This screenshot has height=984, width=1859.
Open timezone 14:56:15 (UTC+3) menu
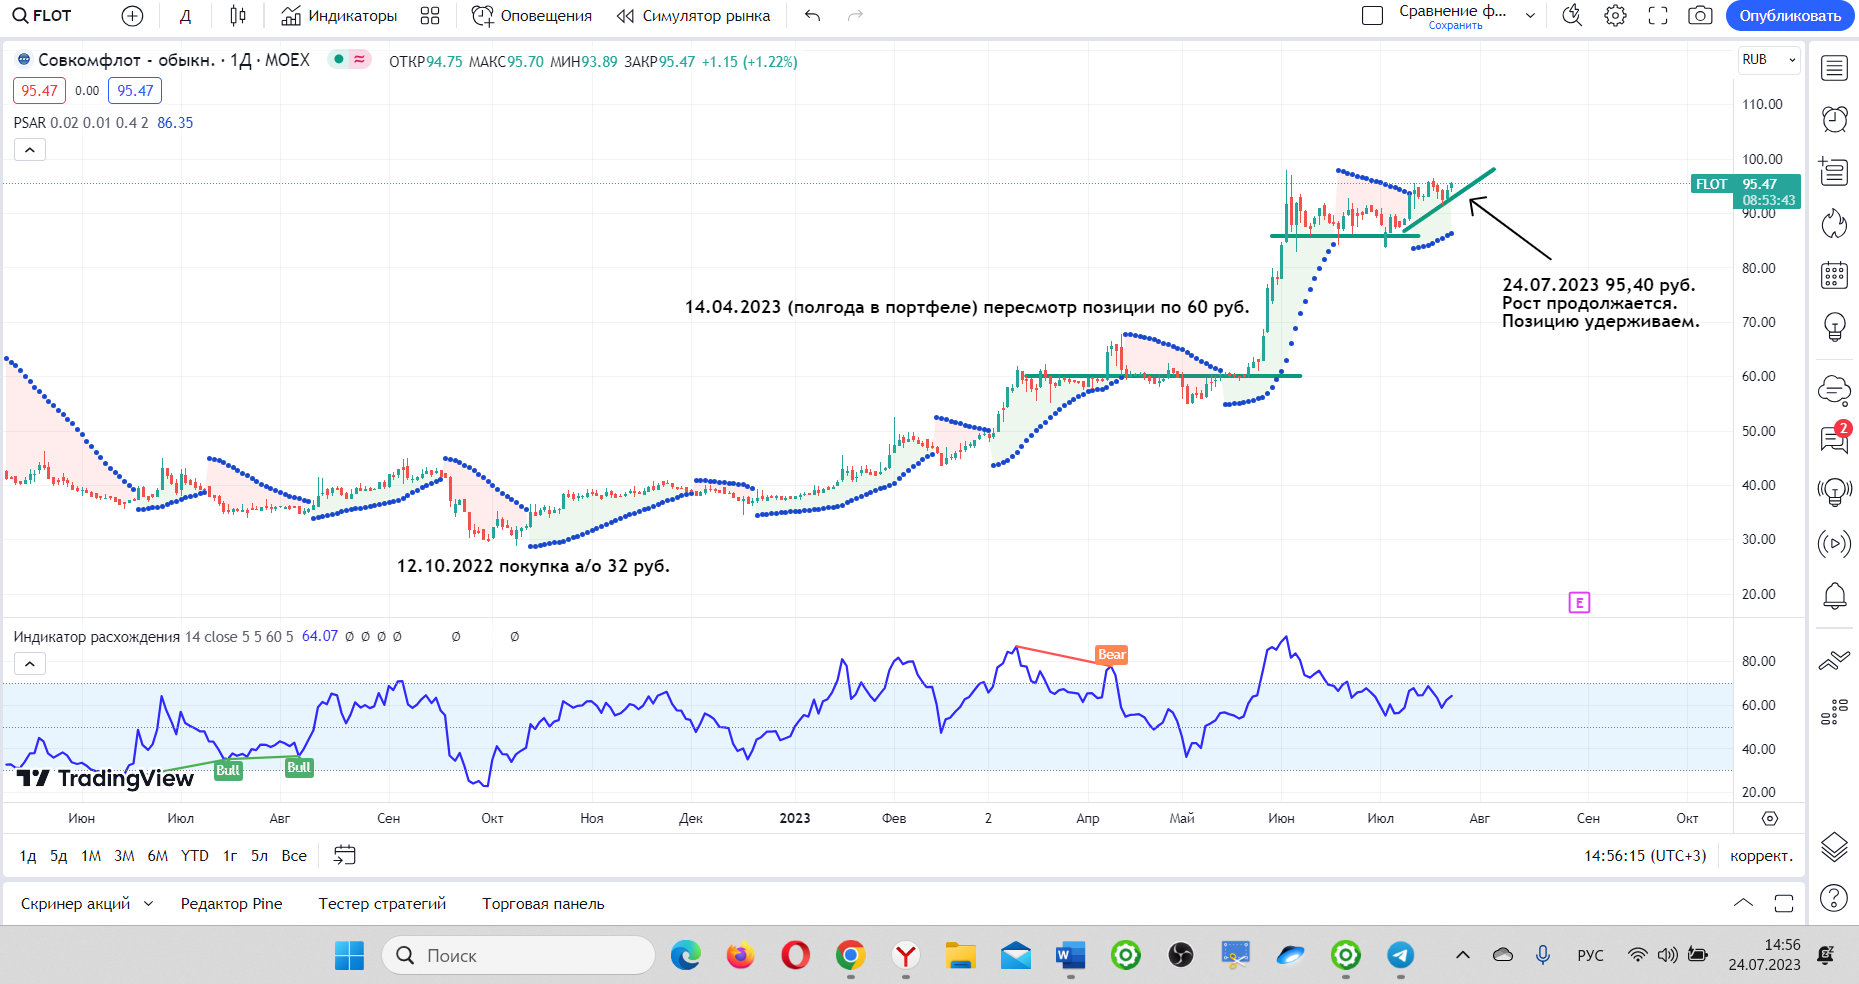coord(1645,856)
